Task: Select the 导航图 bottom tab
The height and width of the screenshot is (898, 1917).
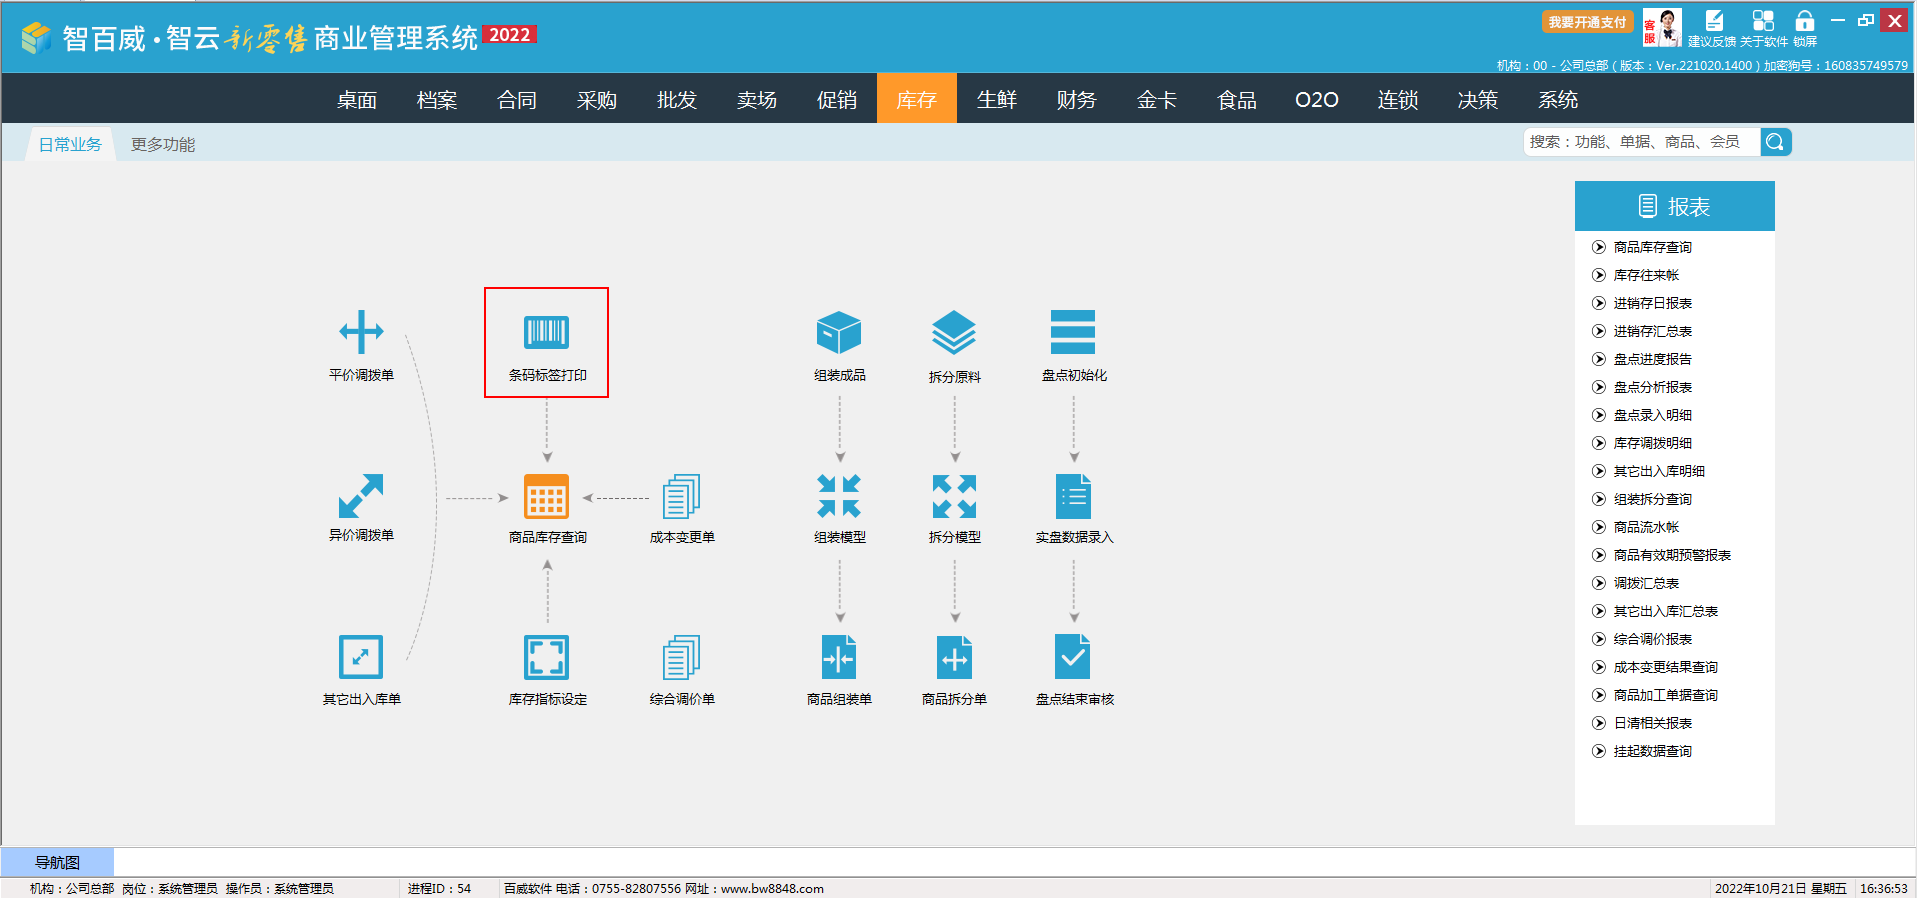Action: tap(57, 862)
